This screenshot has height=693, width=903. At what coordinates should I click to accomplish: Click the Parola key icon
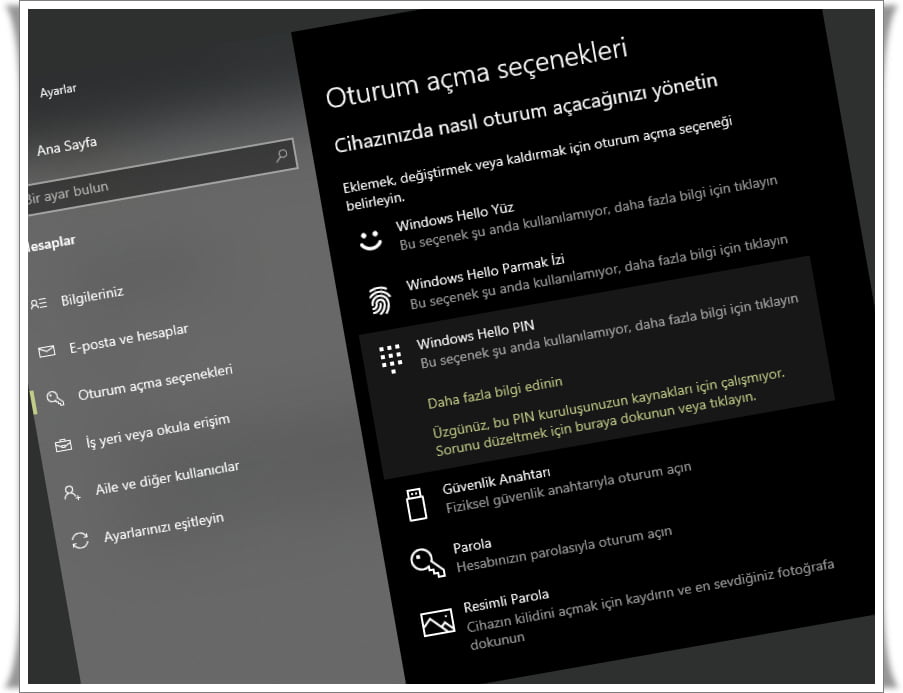point(427,562)
